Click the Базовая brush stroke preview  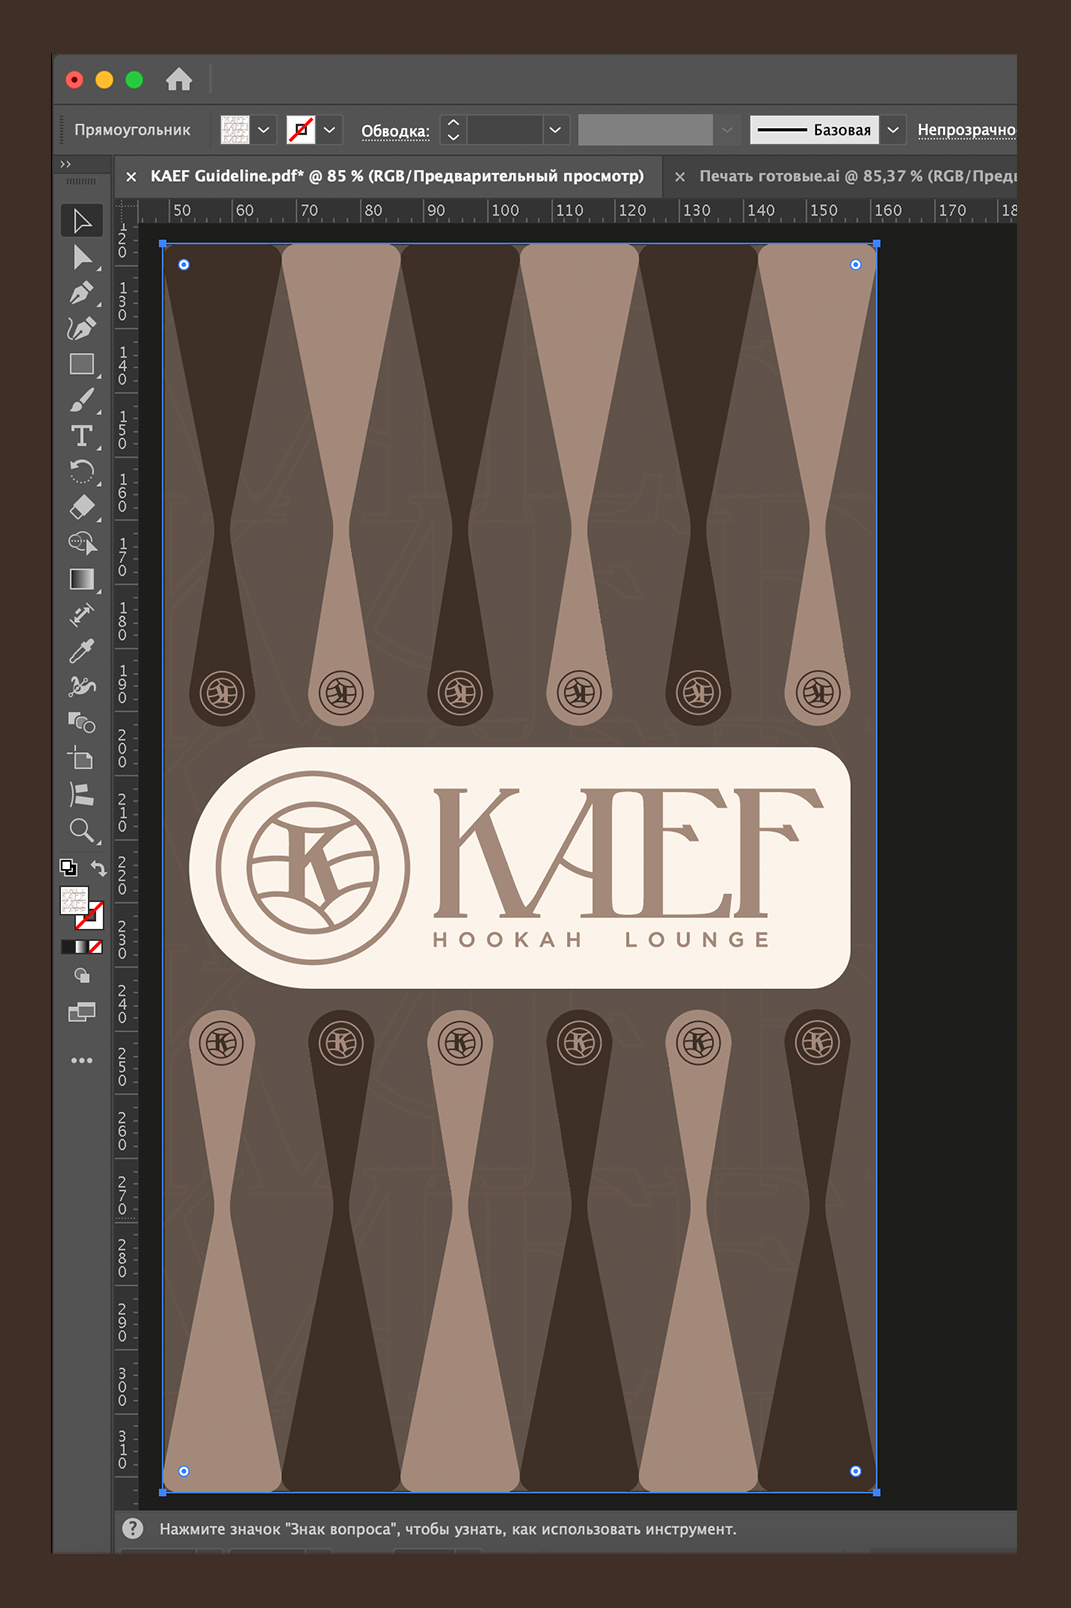point(814,130)
